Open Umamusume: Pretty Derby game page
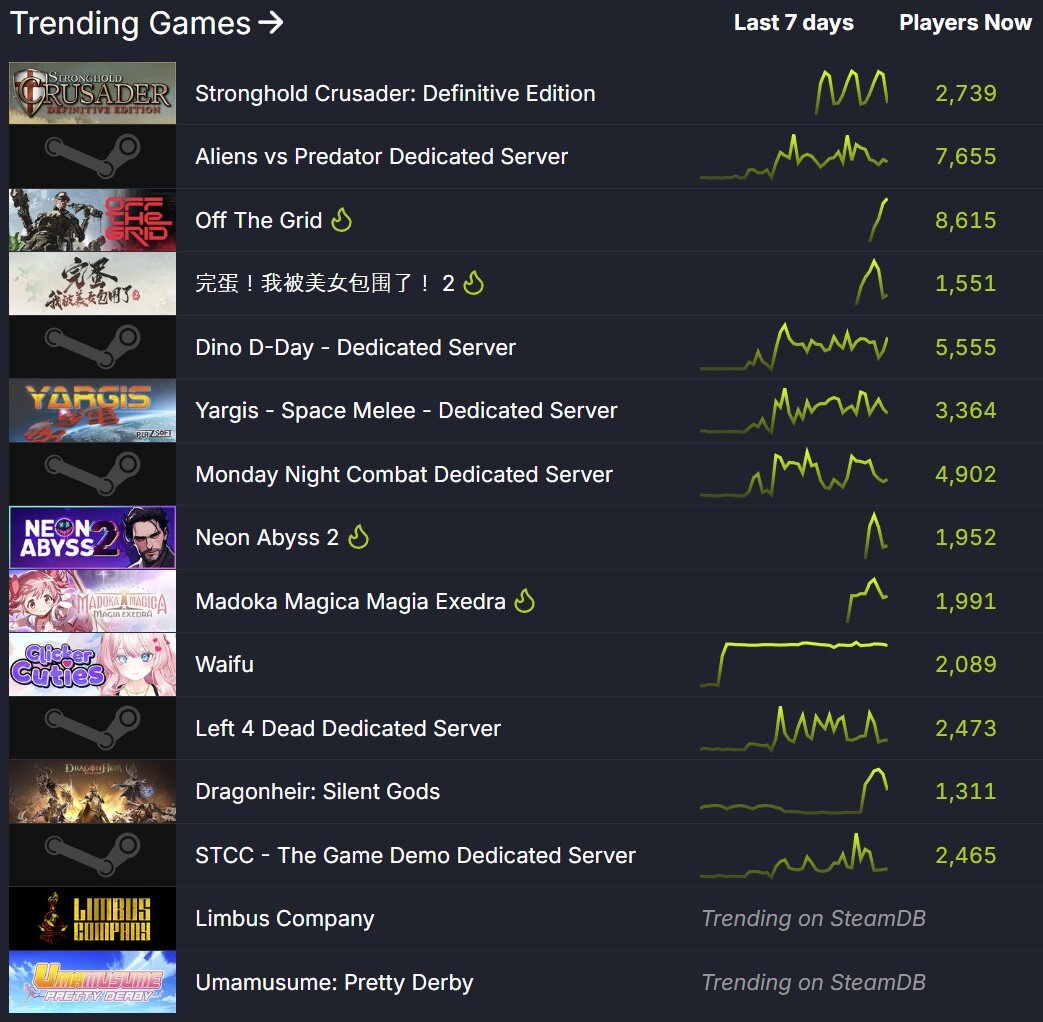 [335, 983]
